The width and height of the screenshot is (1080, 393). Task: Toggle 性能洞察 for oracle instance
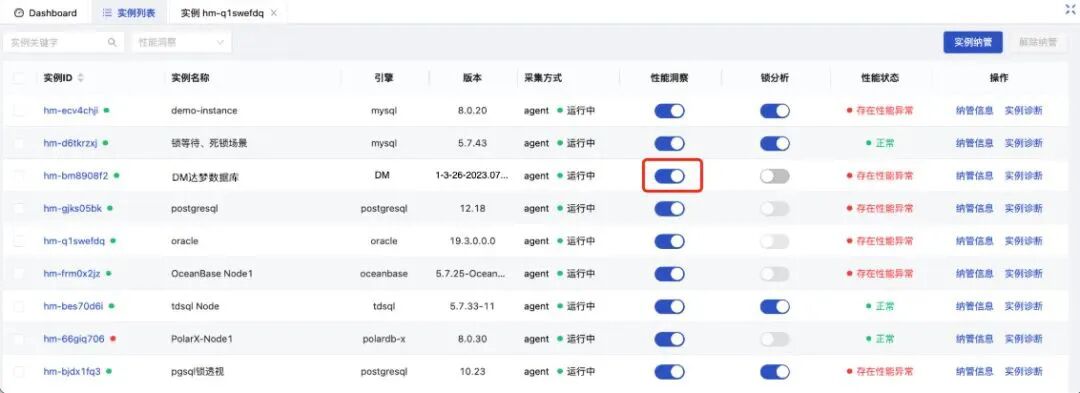tap(669, 241)
